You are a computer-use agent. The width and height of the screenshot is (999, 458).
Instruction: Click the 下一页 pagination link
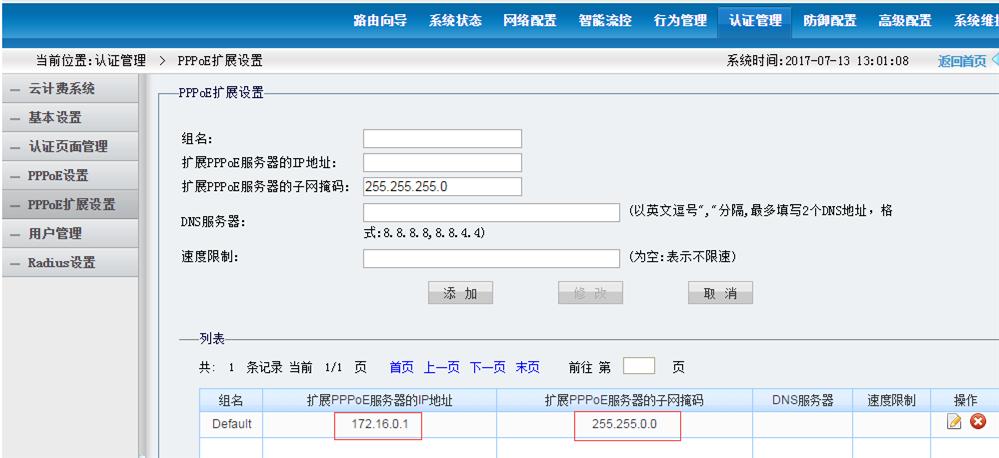click(487, 367)
